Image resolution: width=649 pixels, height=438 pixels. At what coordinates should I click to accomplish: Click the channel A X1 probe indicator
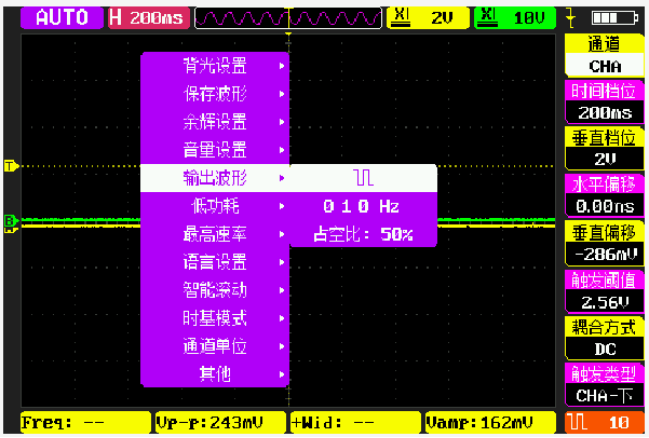pyautogui.click(x=428, y=18)
